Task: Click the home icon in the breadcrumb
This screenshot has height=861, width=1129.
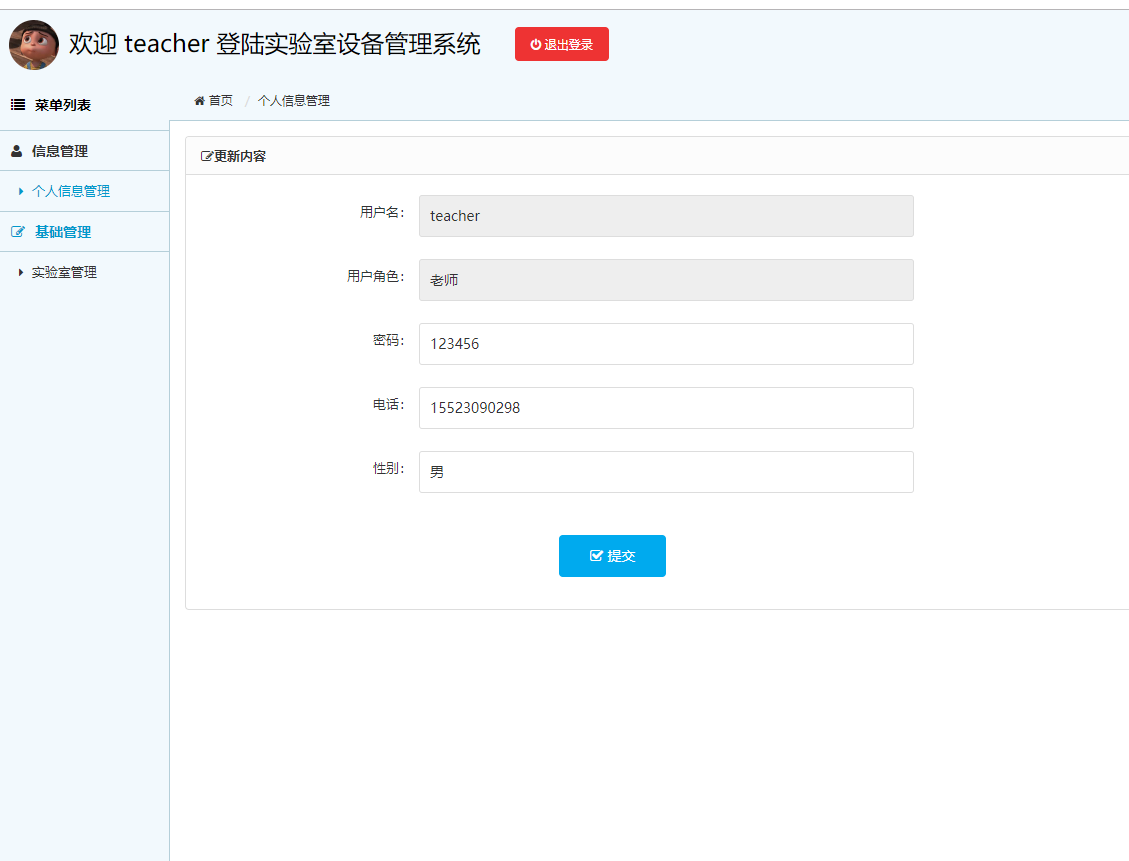Action: [199, 100]
